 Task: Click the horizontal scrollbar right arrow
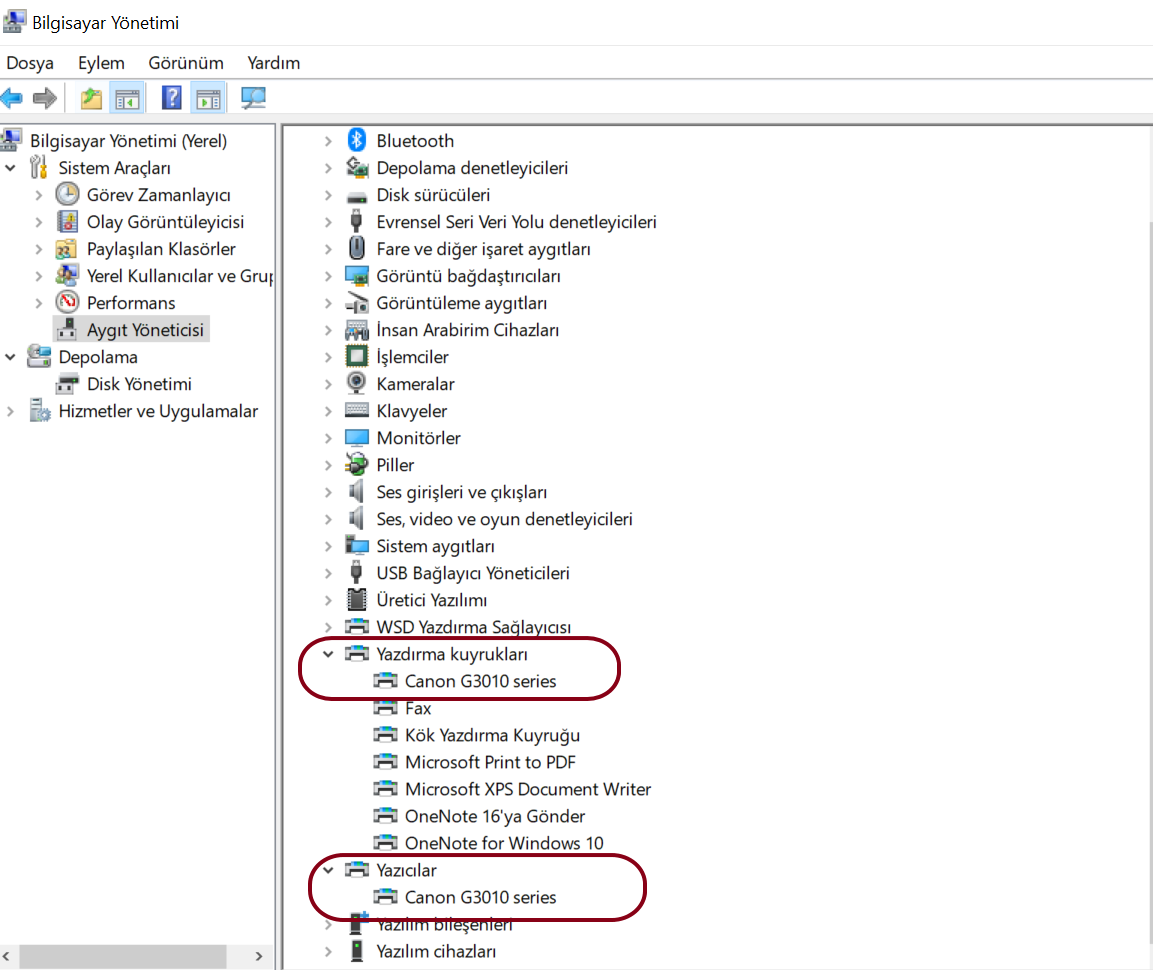(260, 956)
